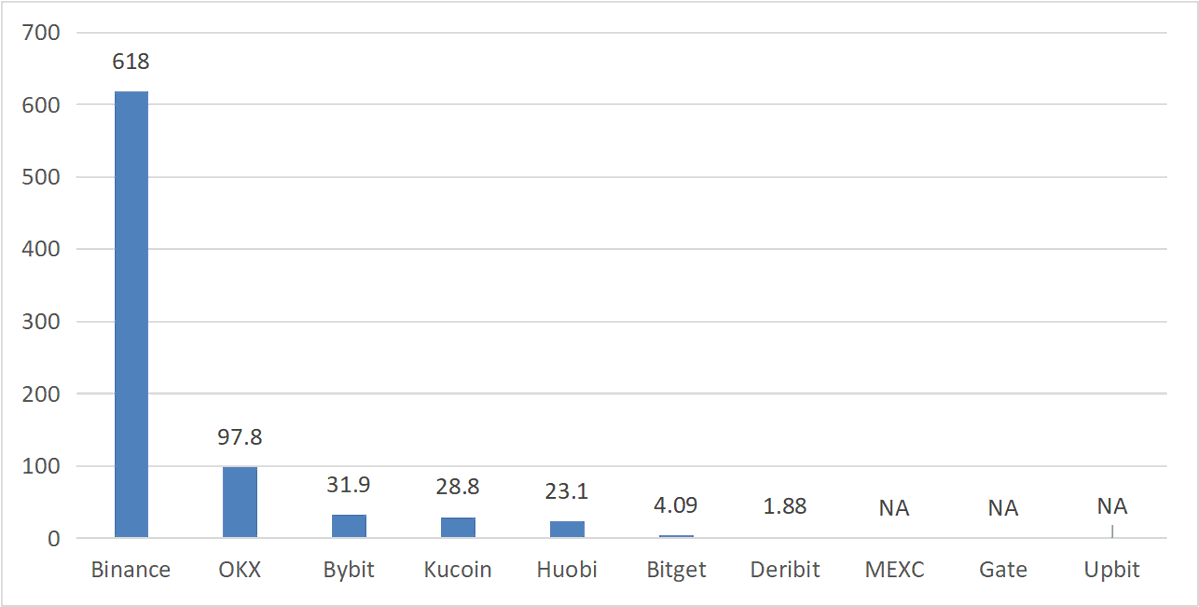Click the Binance axis category label
Viewport: 1199px width, 607px height.
click(x=131, y=570)
